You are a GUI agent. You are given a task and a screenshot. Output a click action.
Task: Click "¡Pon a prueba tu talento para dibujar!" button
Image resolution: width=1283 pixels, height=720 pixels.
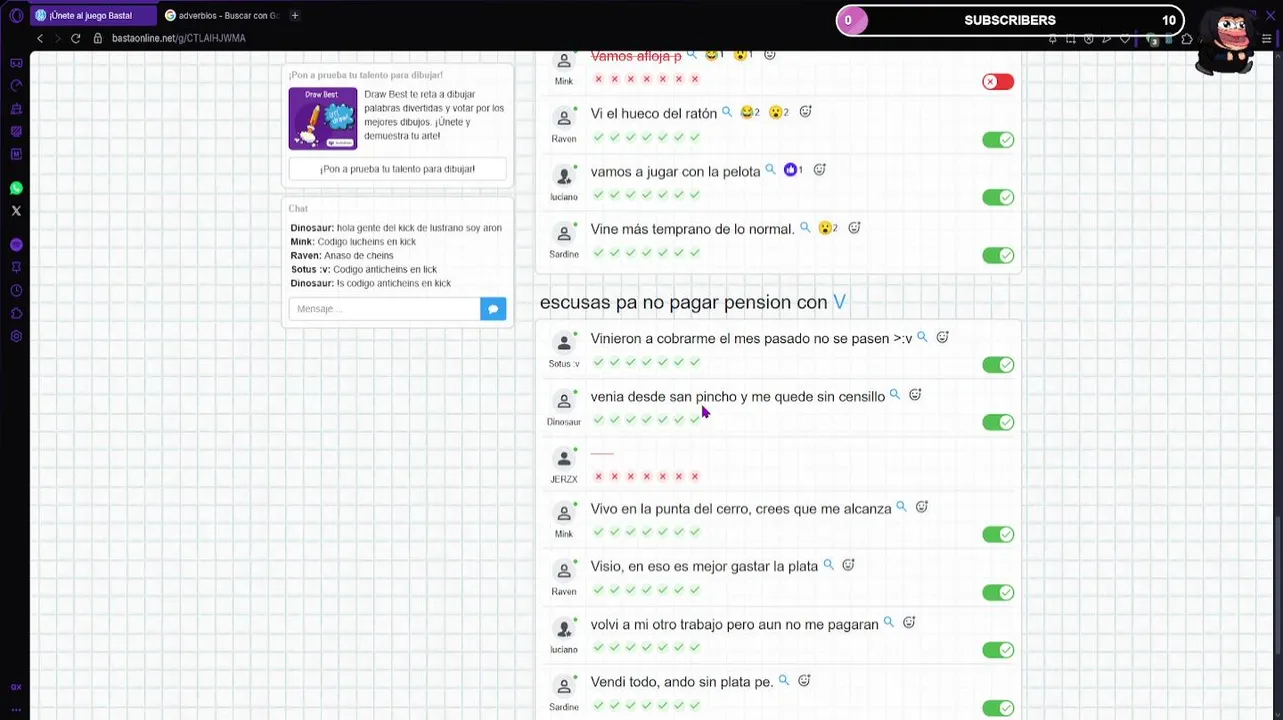(x=398, y=169)
